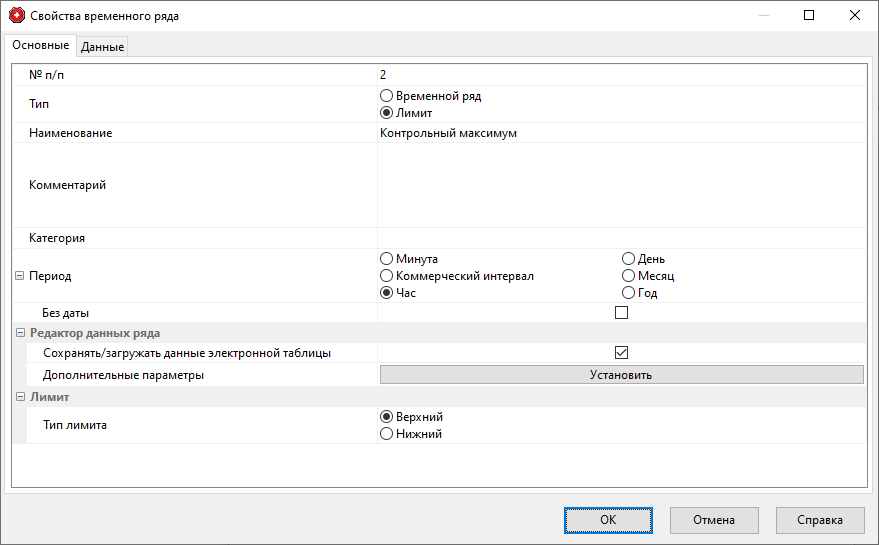Select Нижний limit type
879x545 pixels.
[387, 434]
